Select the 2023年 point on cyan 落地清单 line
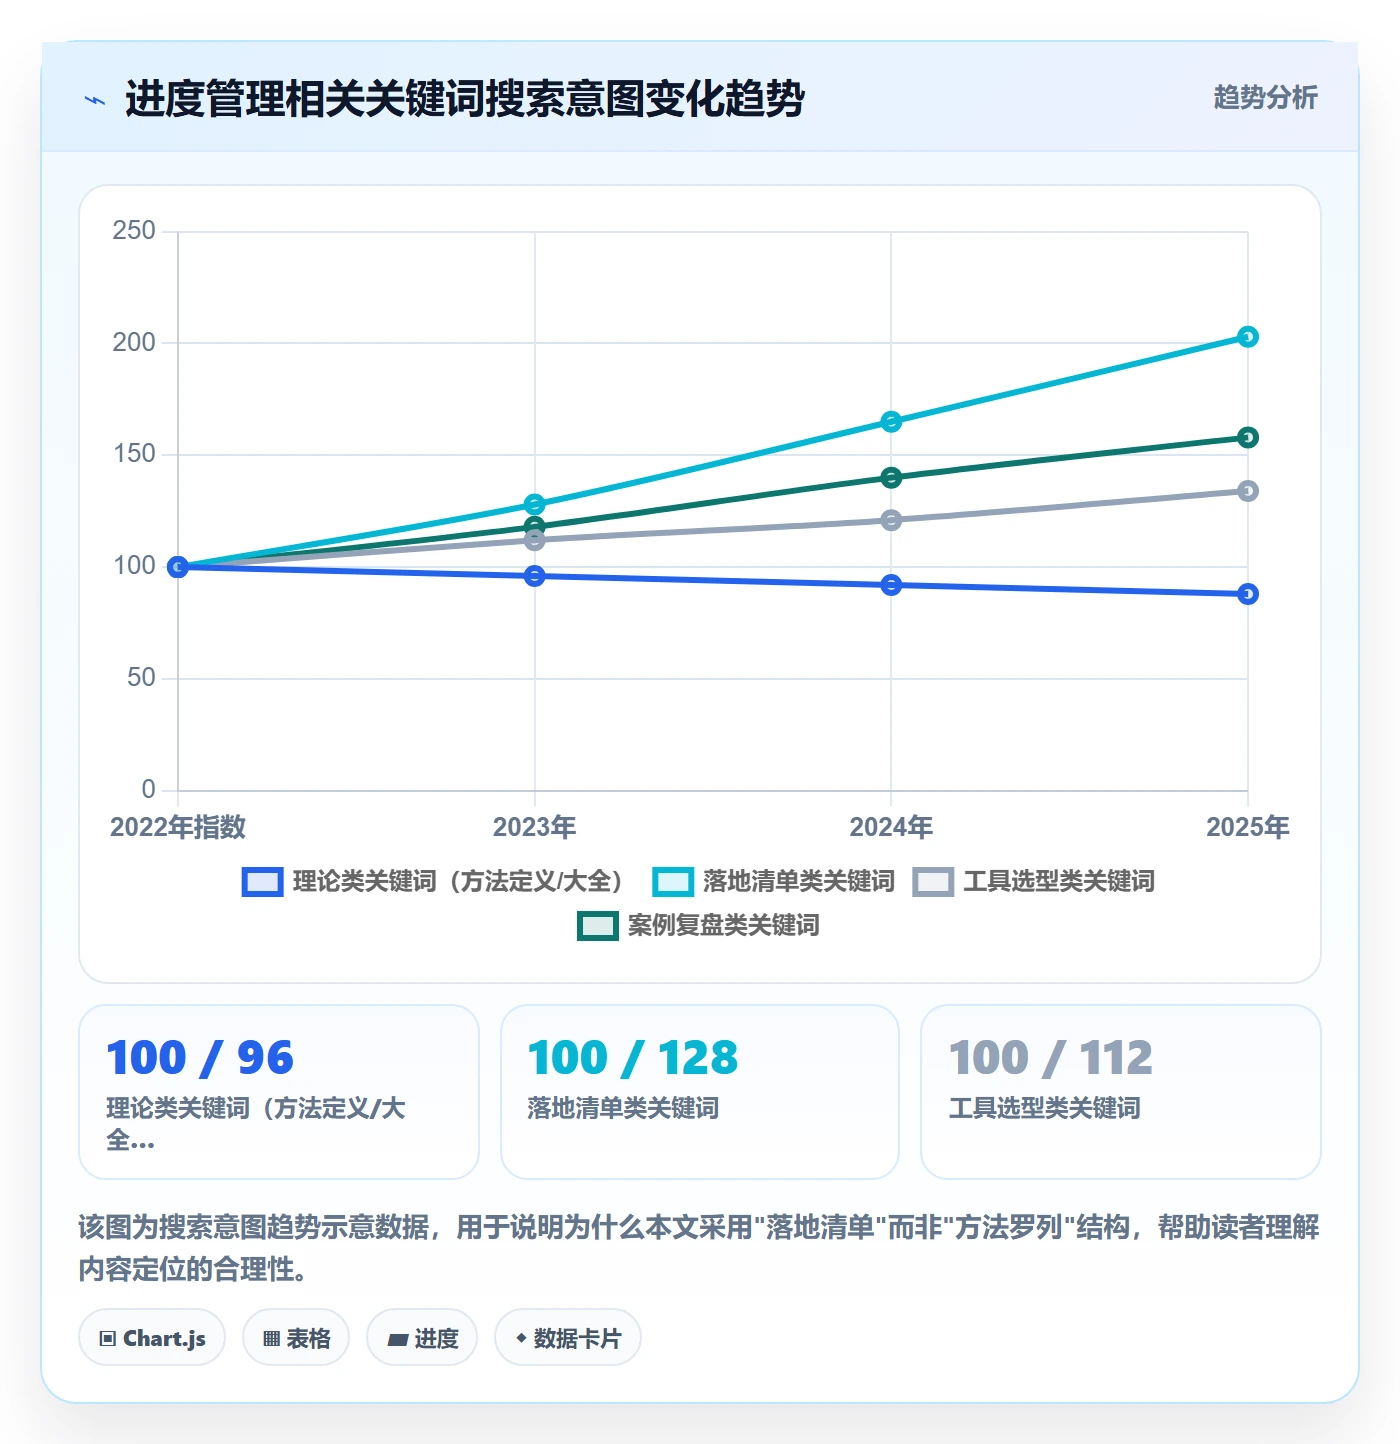The image size is (1400, 1444). (535, 504)
